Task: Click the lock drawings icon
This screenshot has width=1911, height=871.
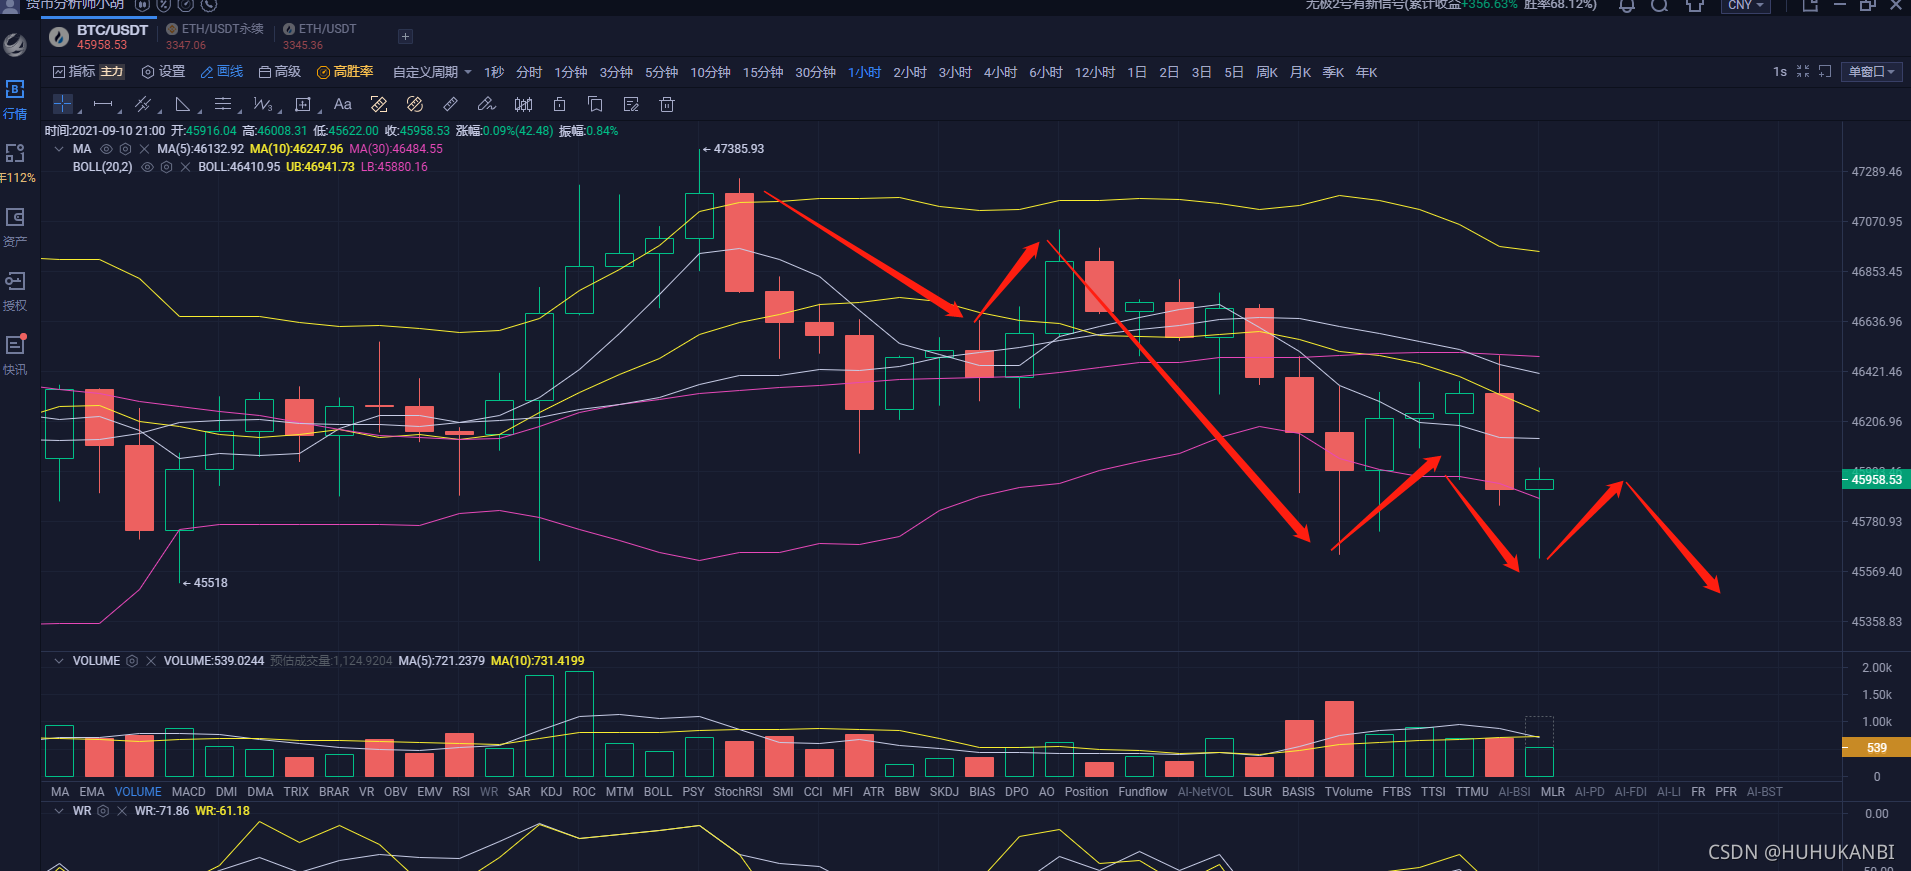Action: 559,104
